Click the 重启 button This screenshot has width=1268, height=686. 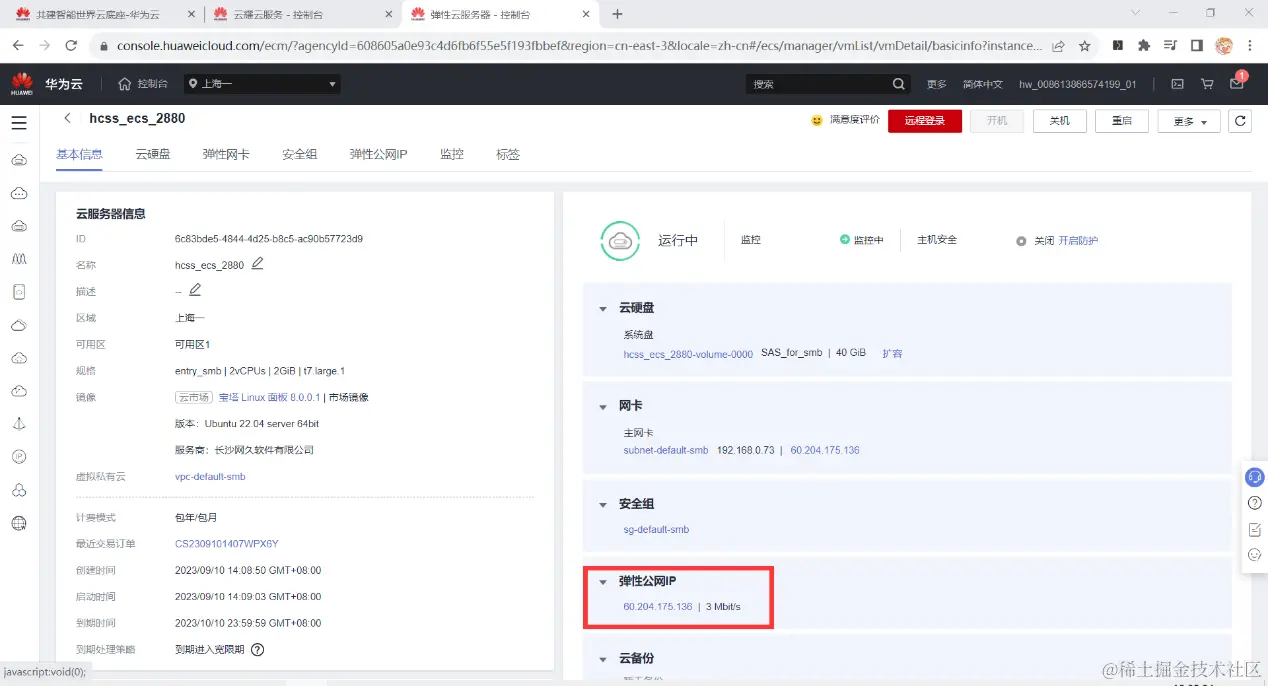[1121, 121]
